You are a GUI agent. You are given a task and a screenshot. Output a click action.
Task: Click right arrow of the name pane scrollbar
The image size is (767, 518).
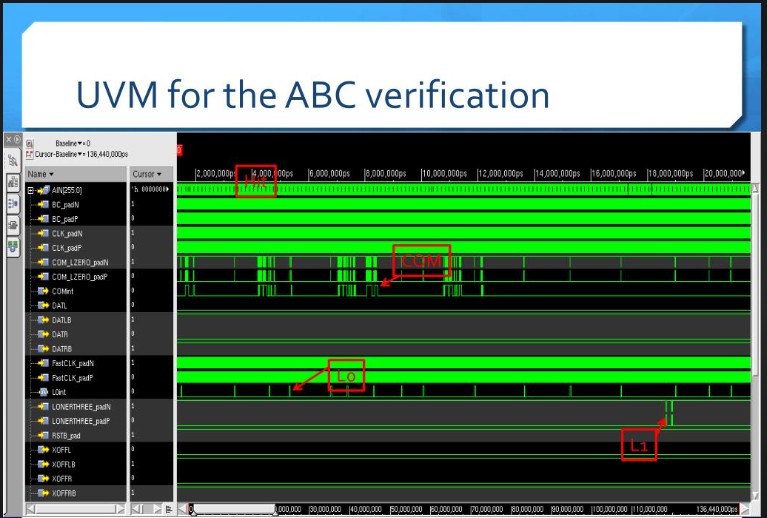click(x=121, y=509)
